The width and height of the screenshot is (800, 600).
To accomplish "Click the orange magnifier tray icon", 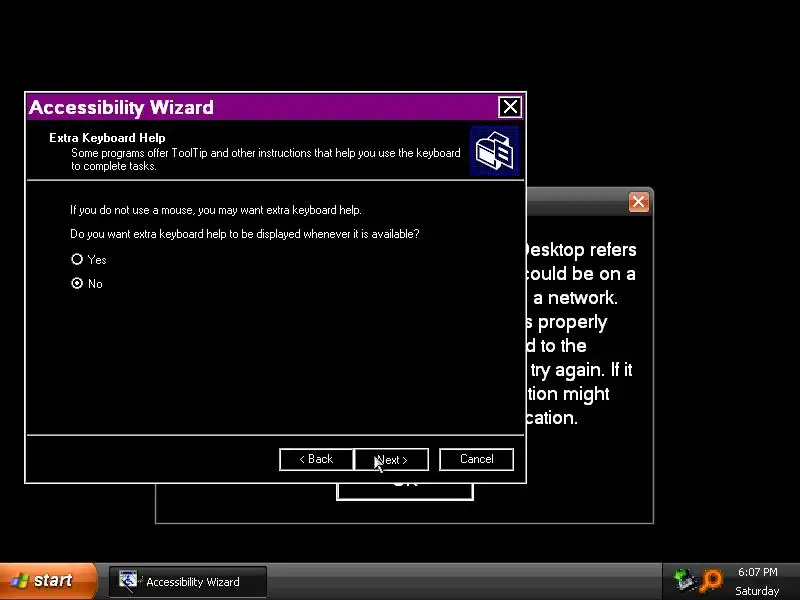I will point(711,580).
